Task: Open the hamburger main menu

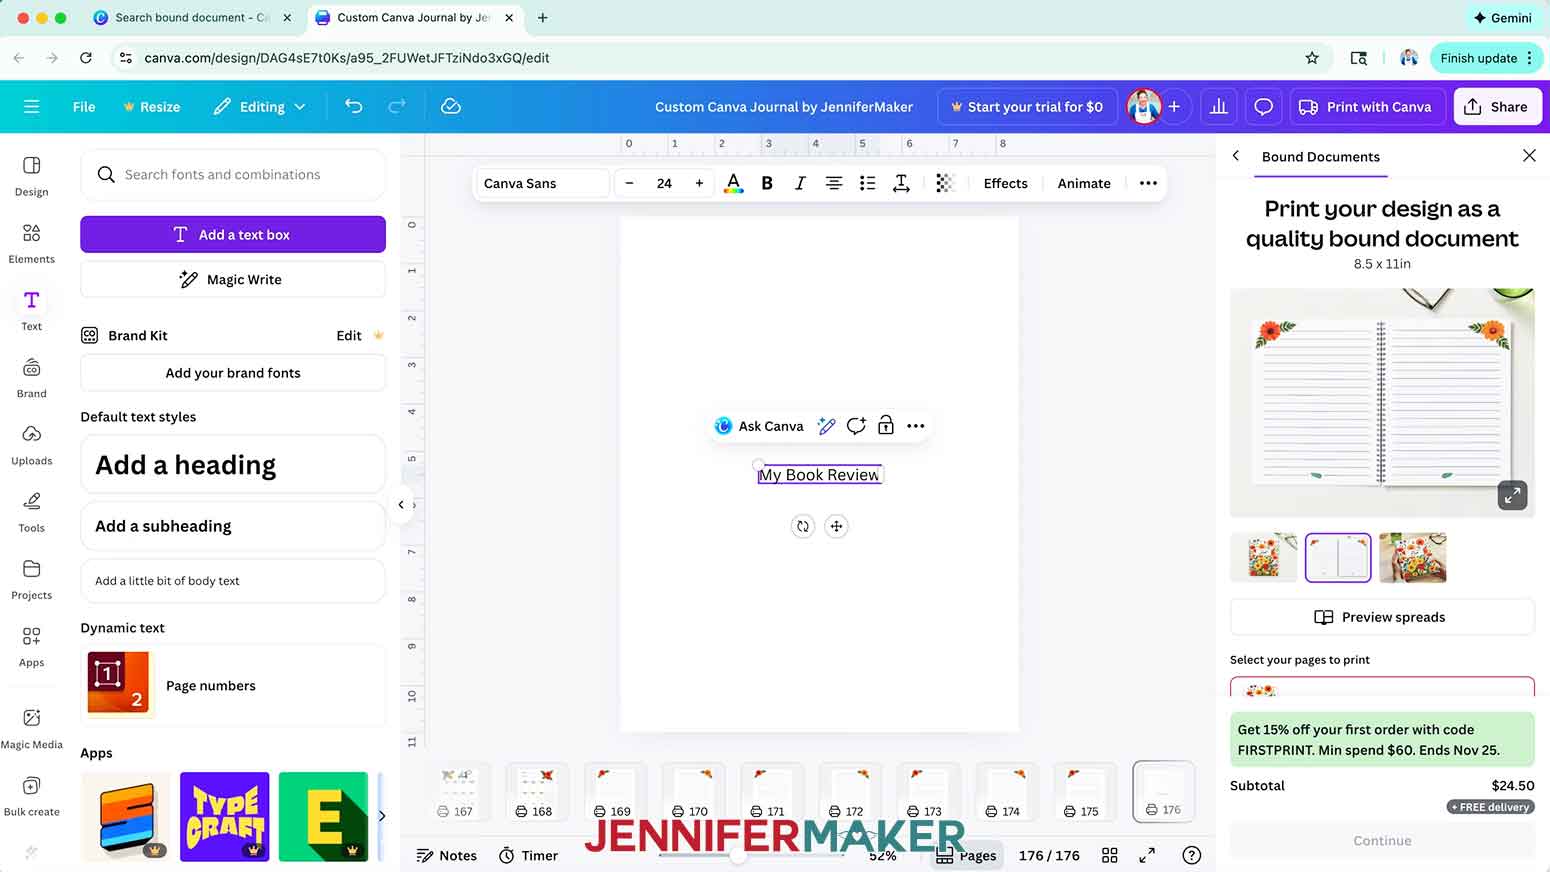Action: coord(31,107)
